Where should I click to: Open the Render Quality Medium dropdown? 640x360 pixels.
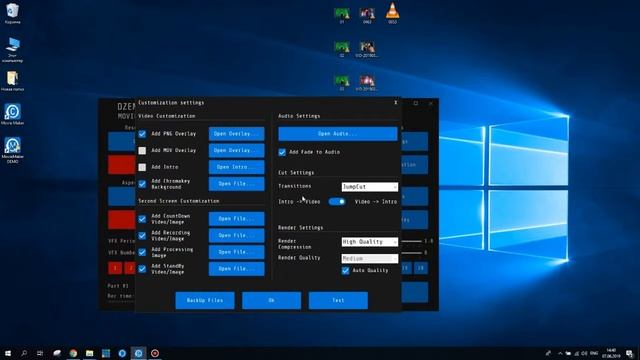369,259
